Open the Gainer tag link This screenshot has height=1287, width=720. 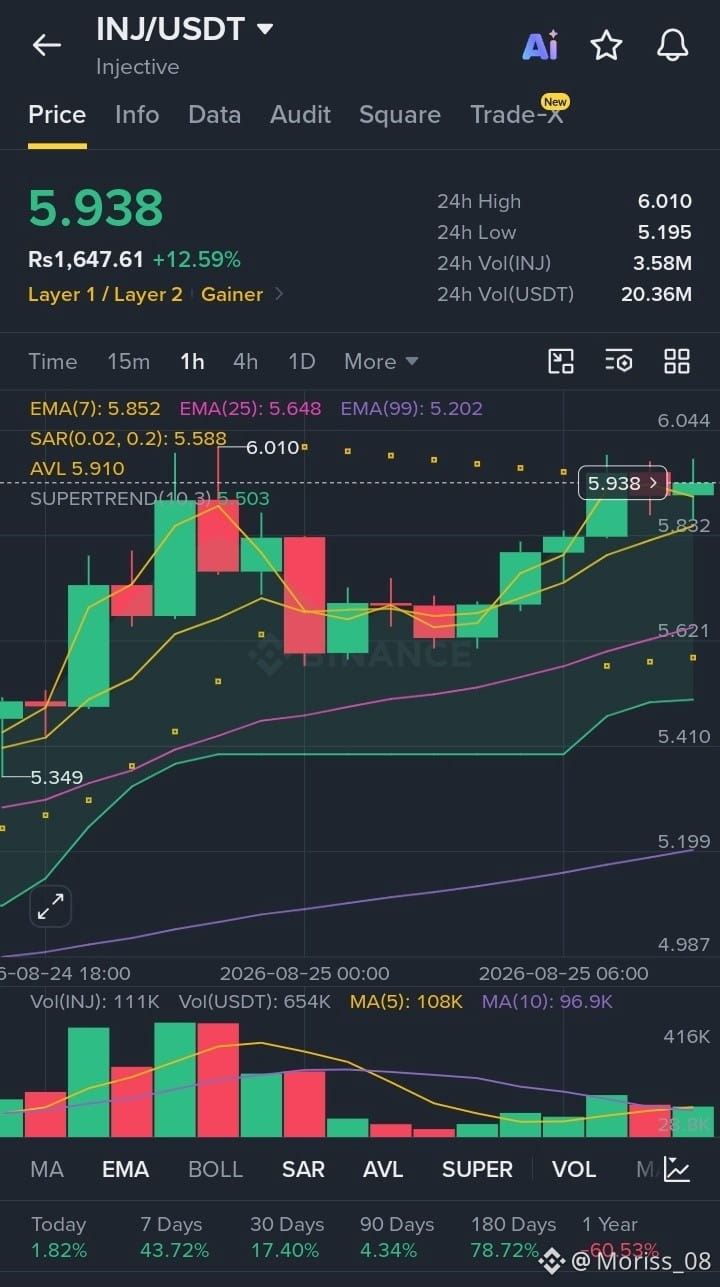point(232,294)
